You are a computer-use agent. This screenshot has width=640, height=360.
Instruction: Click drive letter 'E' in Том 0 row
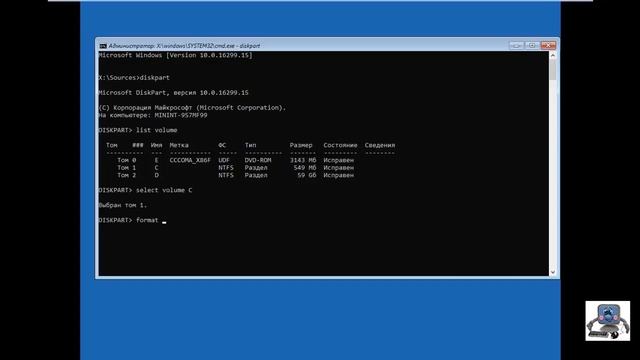(x=156, y=160)
